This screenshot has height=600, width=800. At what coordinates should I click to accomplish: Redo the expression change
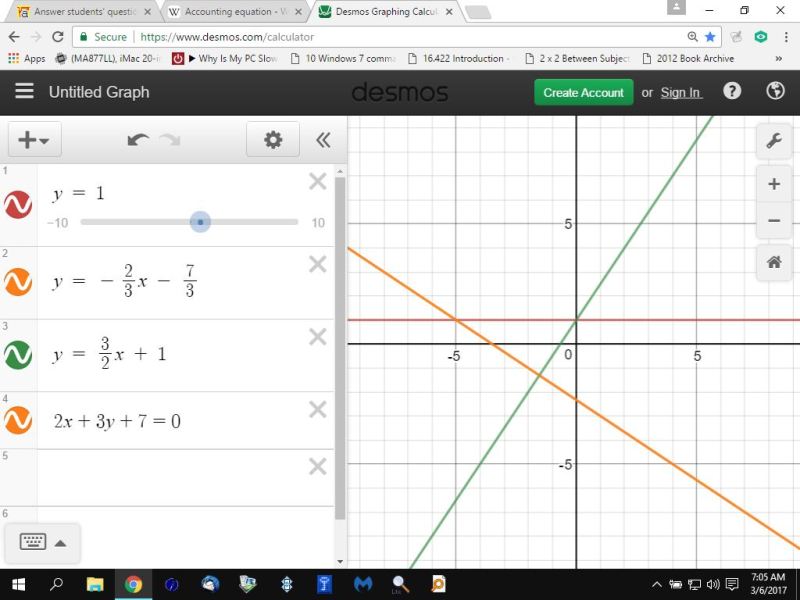click(170, 140)
